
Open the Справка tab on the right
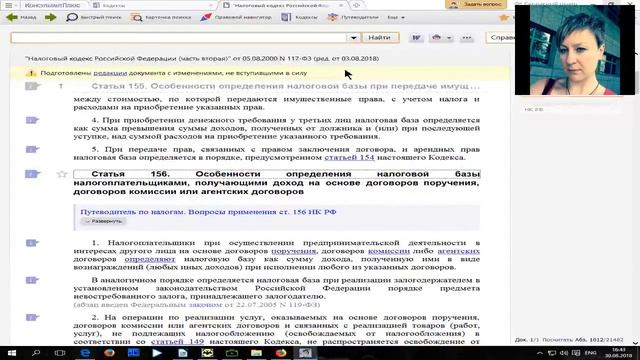coord(500,38)
